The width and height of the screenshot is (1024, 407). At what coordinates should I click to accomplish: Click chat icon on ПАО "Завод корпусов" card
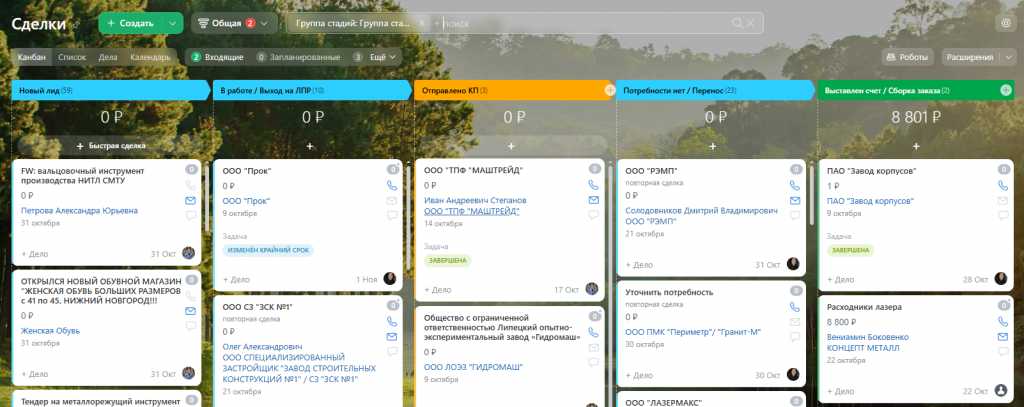[x=1002, y=216]
